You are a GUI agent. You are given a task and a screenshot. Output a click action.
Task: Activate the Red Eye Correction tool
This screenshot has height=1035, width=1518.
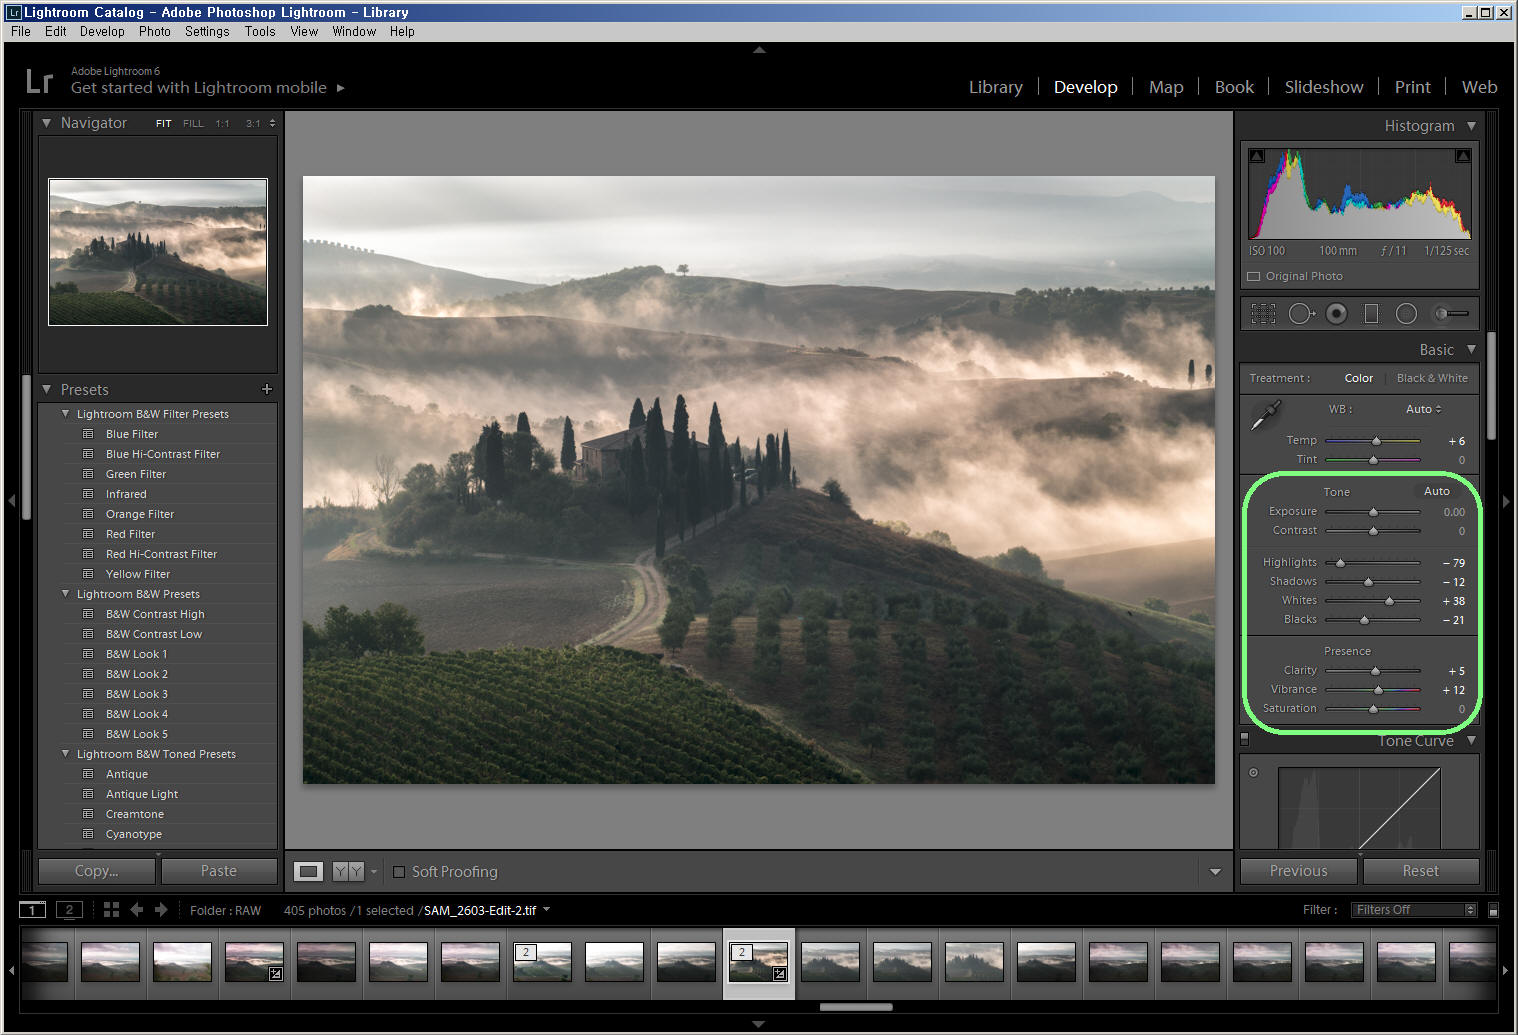(1336, 314)
